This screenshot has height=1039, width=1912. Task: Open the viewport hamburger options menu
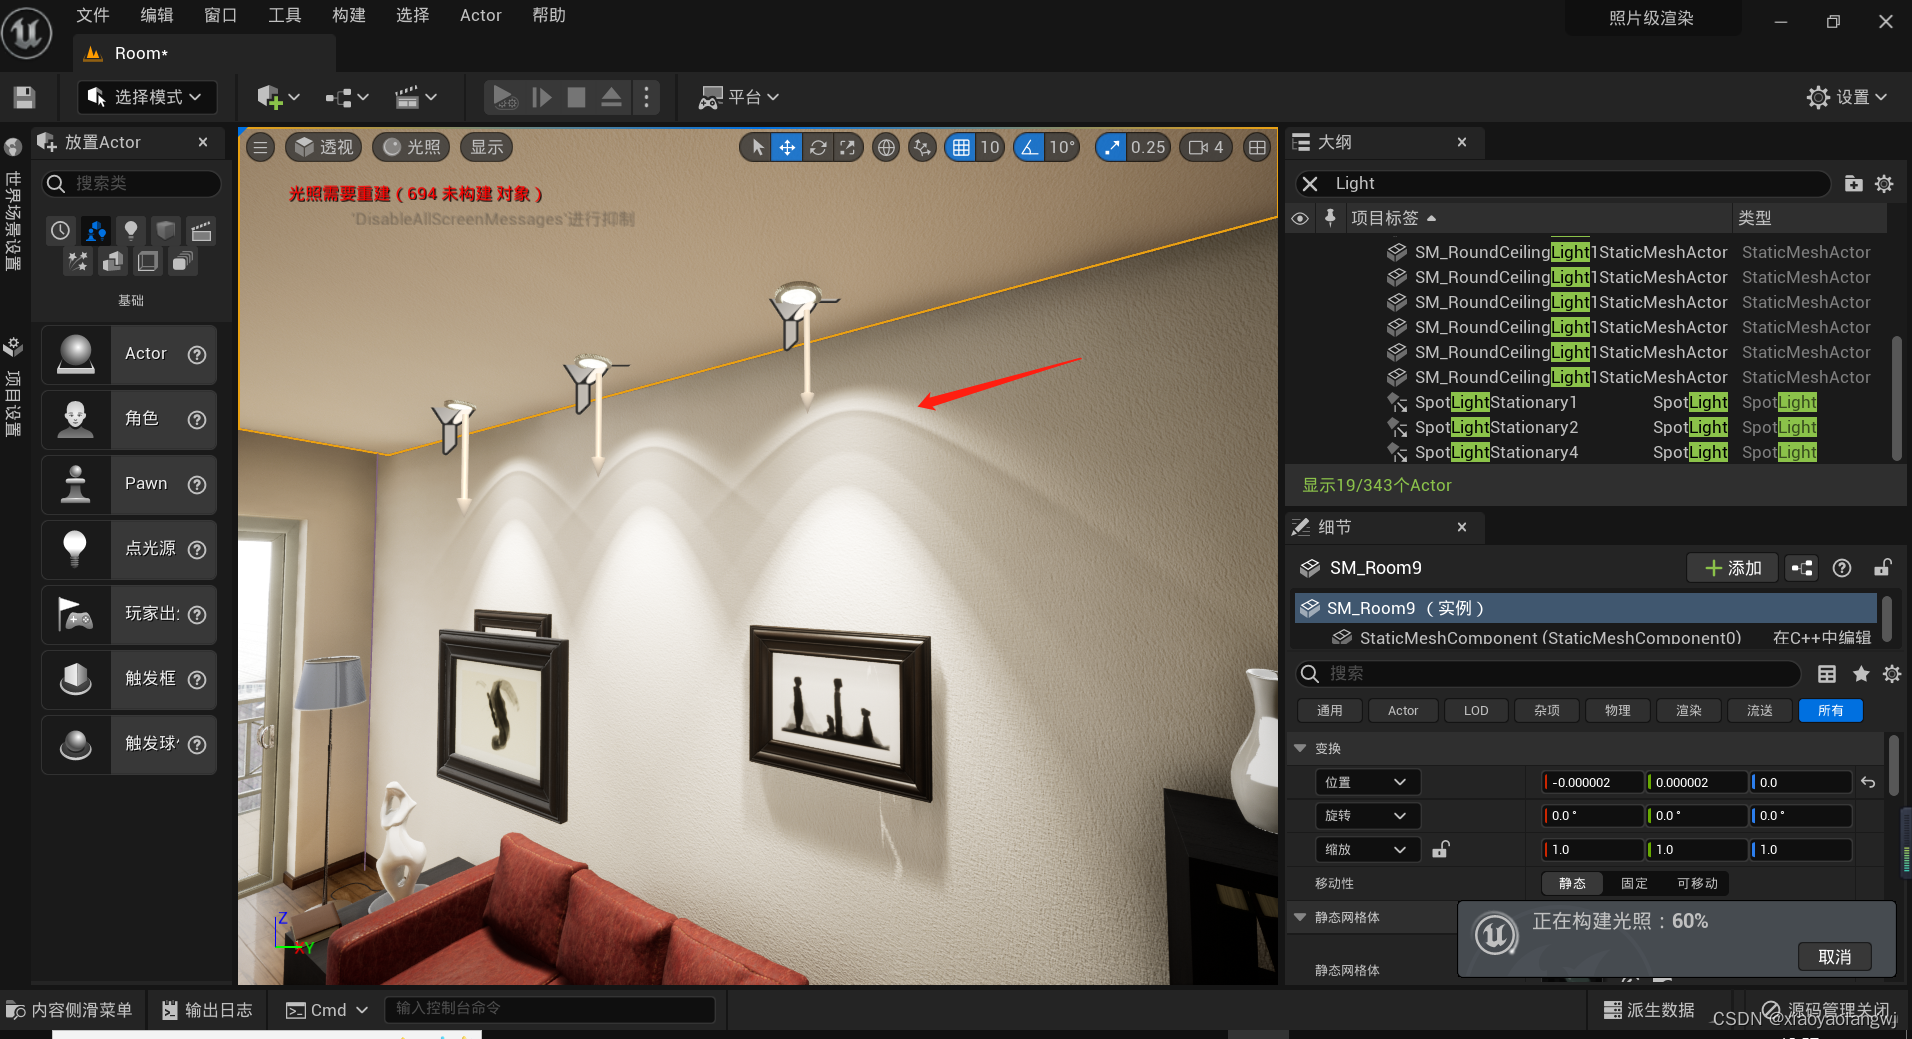(x=261, y=148)
